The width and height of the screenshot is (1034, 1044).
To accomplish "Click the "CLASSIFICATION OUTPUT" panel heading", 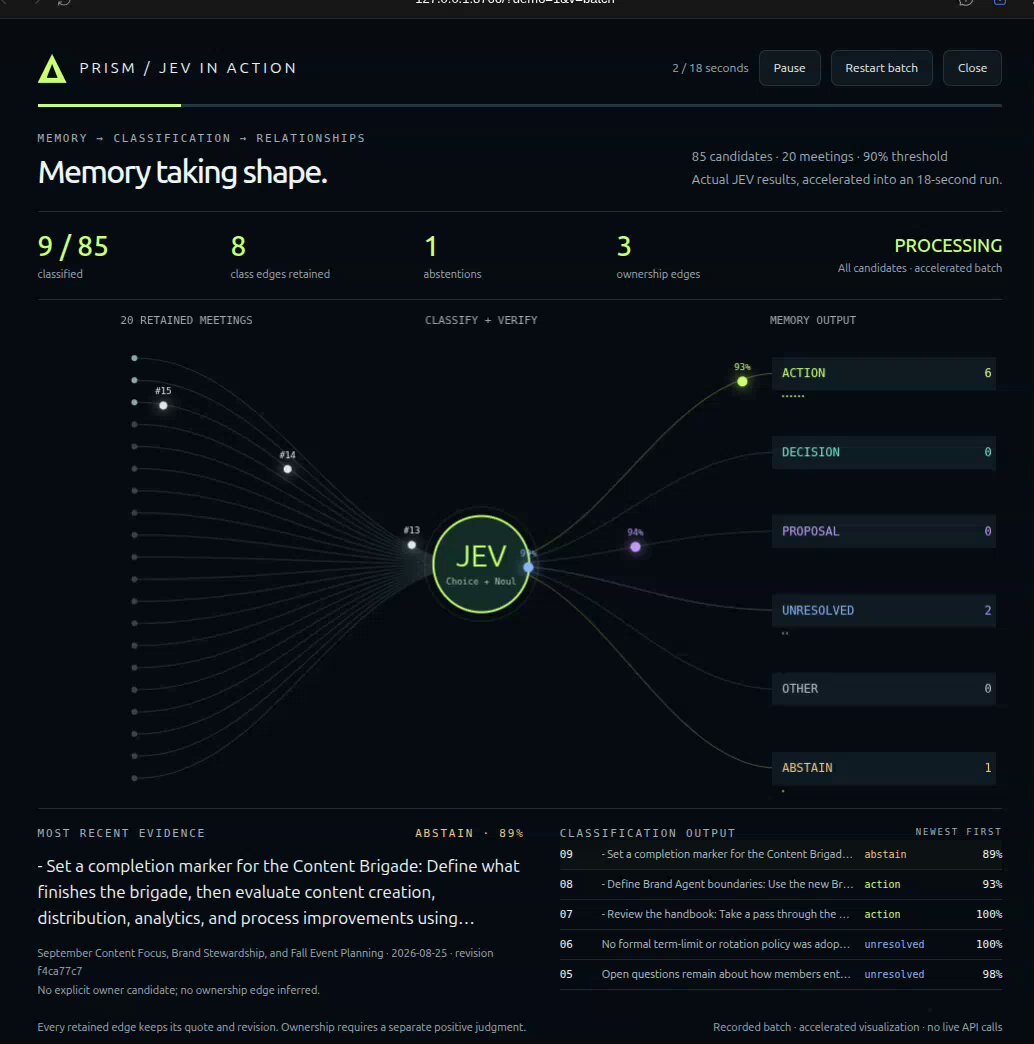I will tap(647, 833).
